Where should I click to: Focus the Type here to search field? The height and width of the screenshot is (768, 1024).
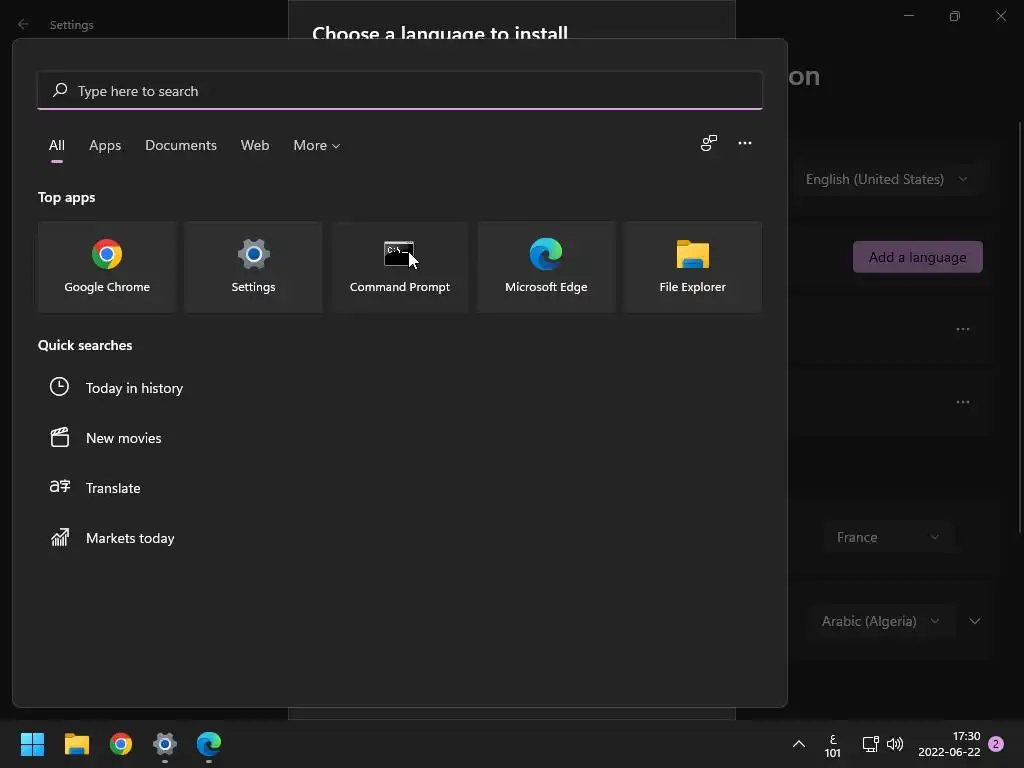400,91
